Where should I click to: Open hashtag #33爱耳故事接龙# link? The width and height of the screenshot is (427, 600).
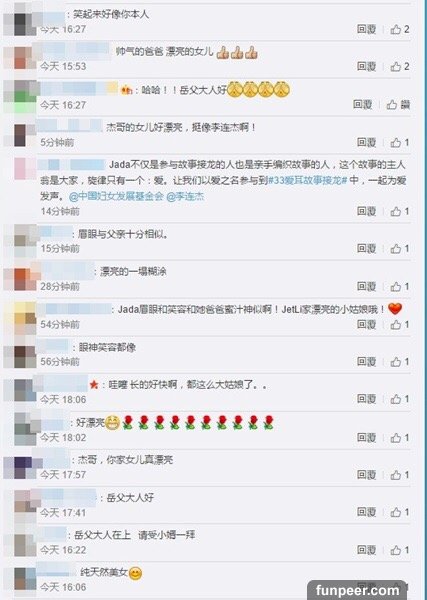click(307, 180)
